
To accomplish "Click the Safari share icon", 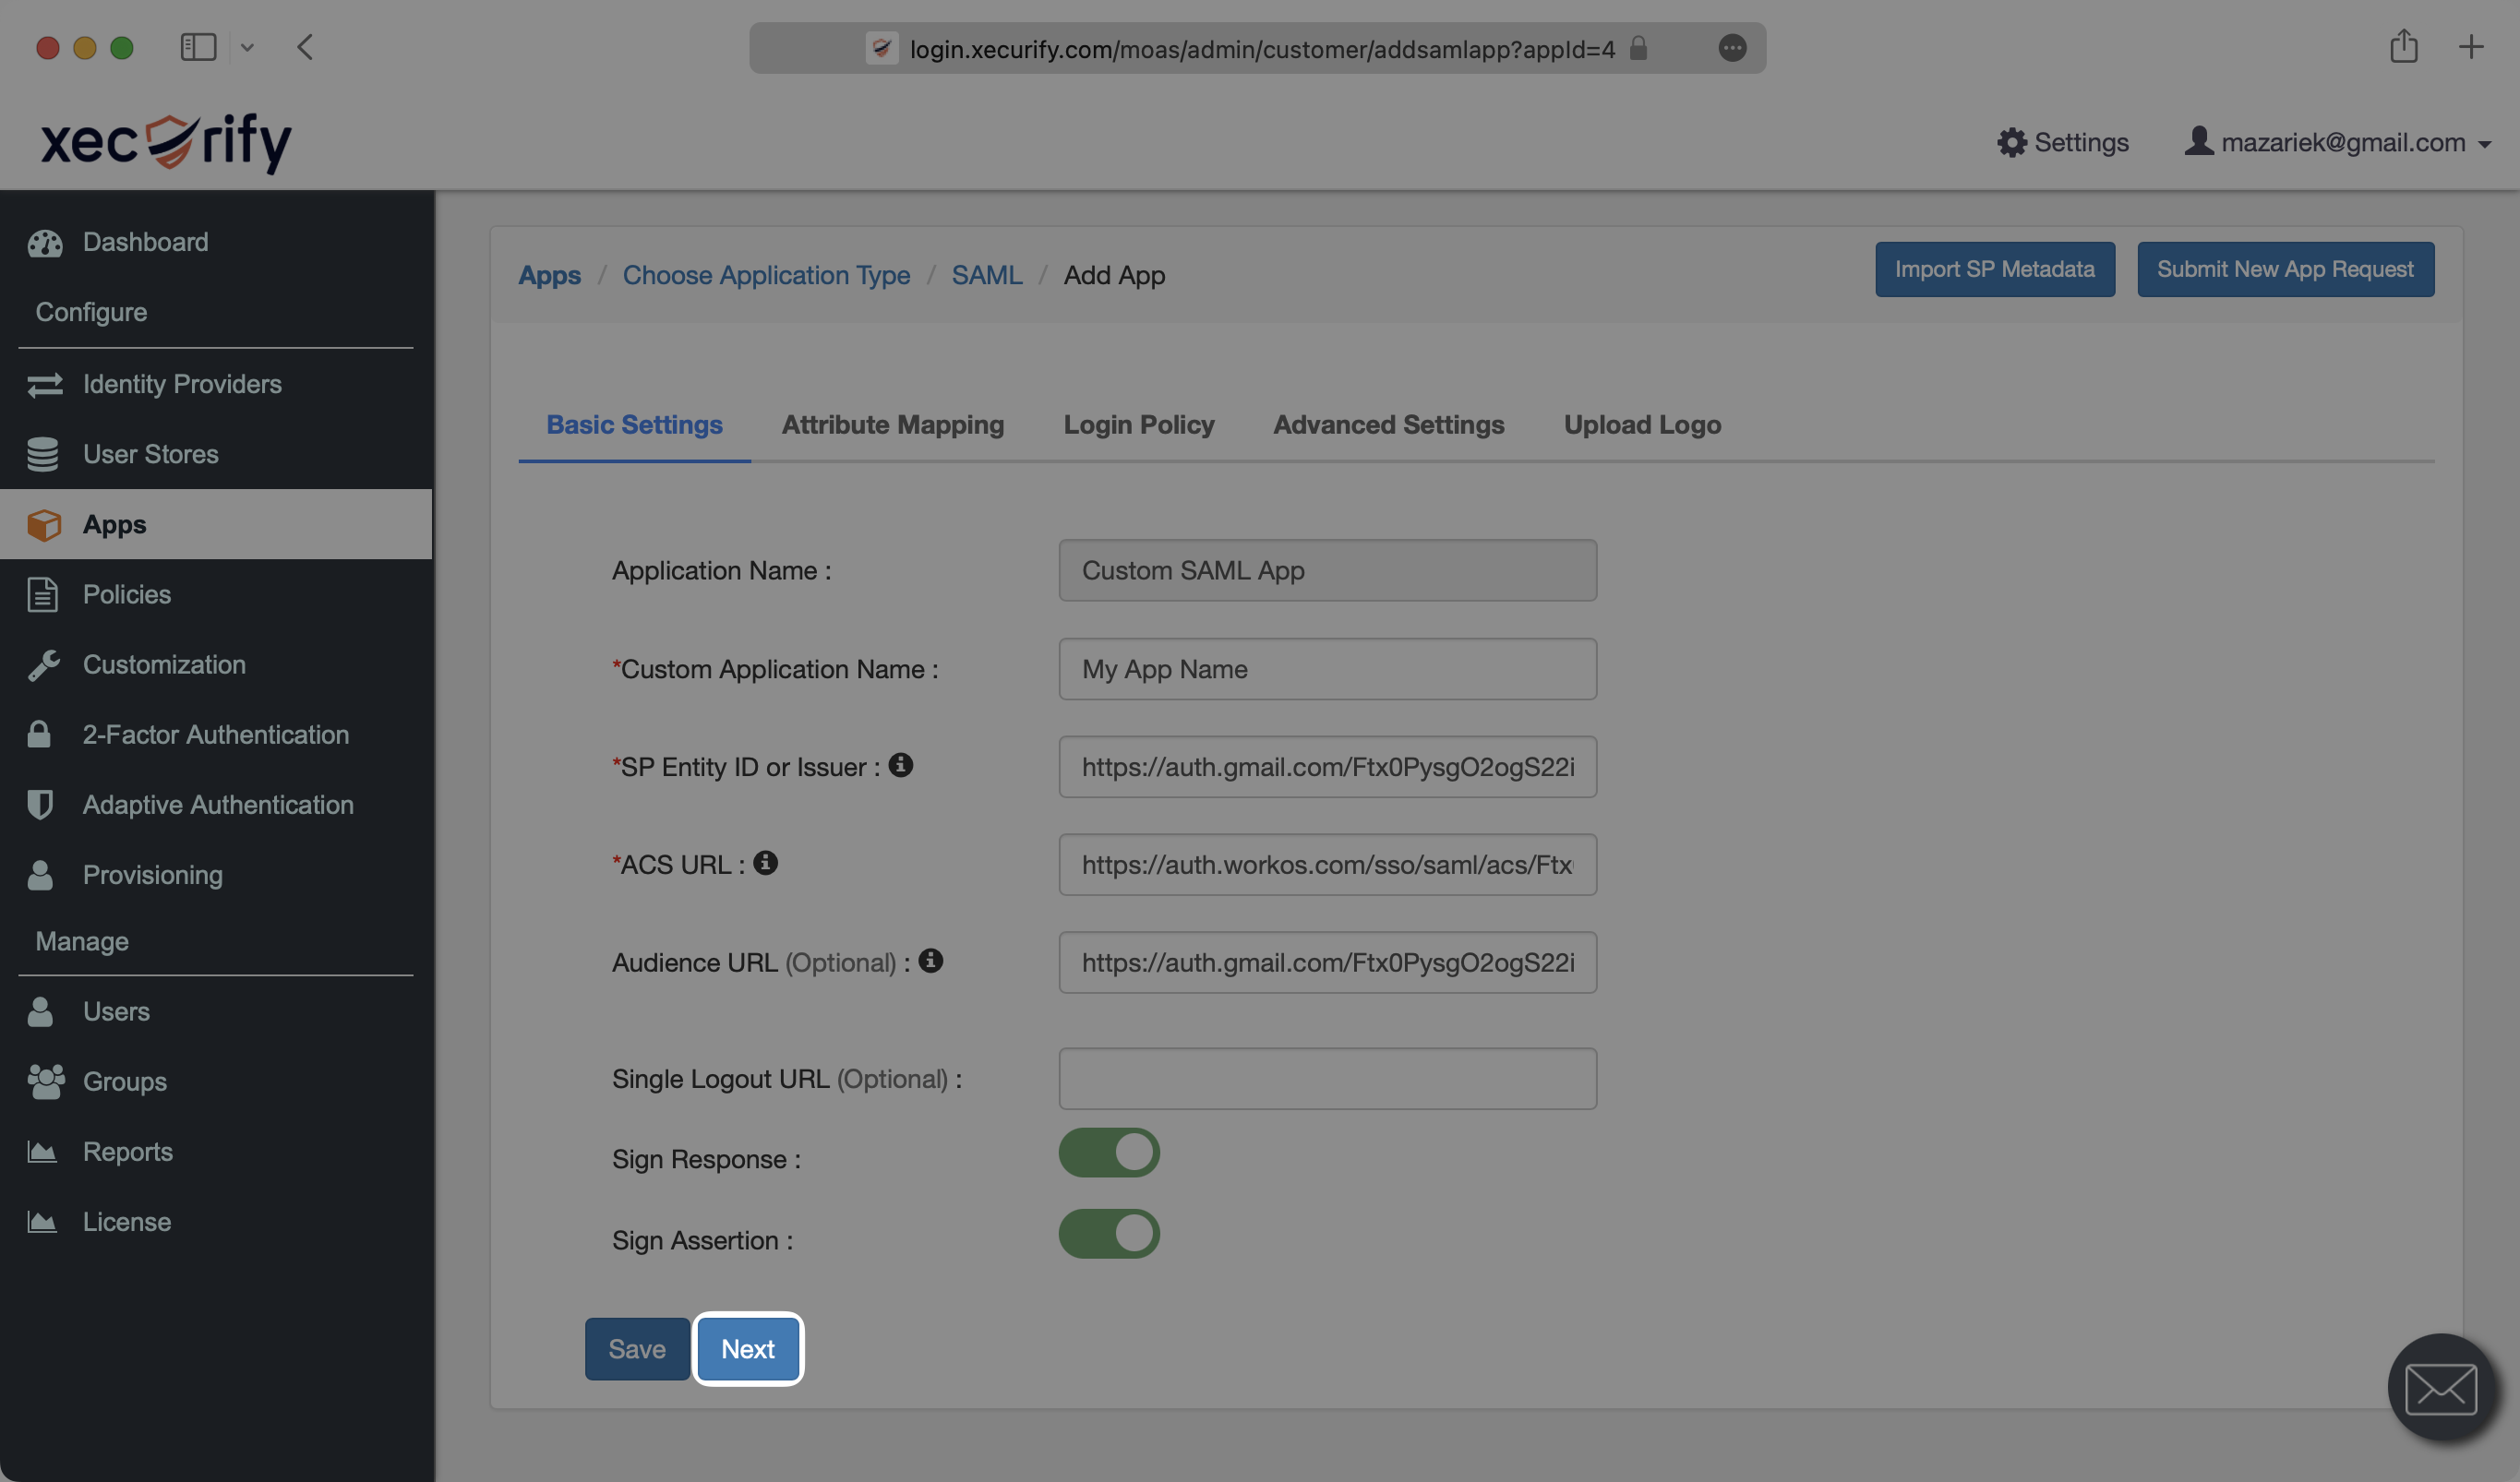I will click(2403, 47).
